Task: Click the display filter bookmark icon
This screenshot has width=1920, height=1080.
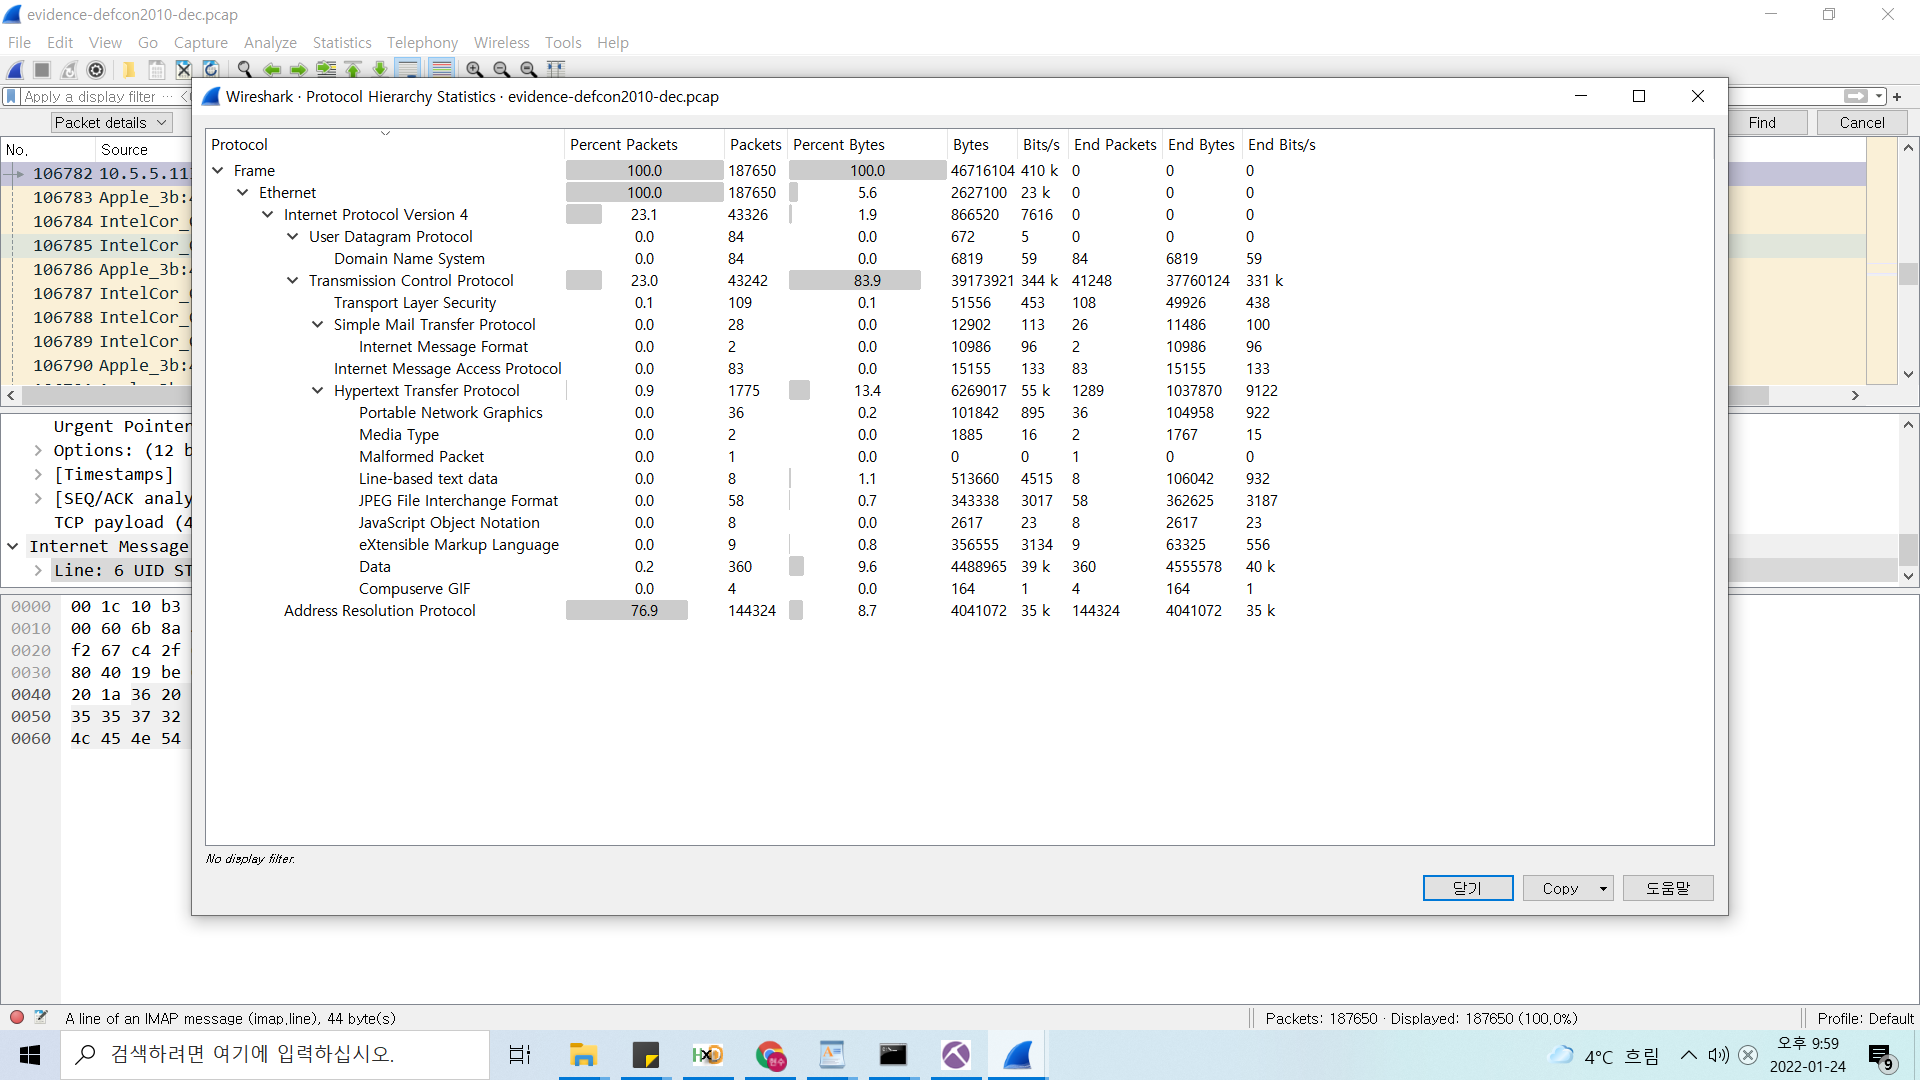Action: coord(11,96)
